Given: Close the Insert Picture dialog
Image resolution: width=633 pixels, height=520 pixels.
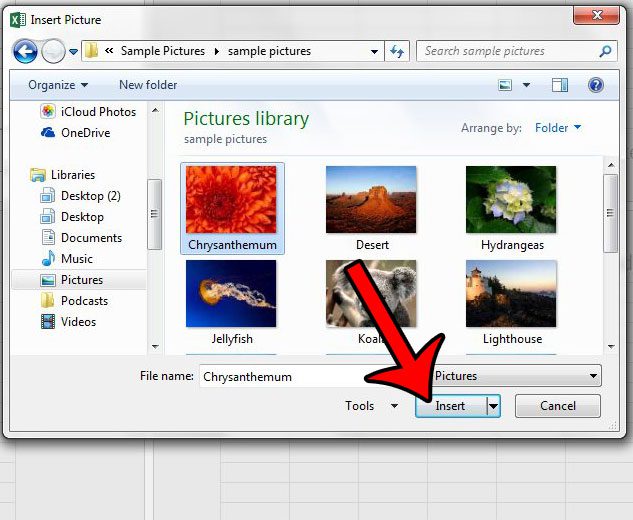Looking at the screenshot, I should 596,16.
